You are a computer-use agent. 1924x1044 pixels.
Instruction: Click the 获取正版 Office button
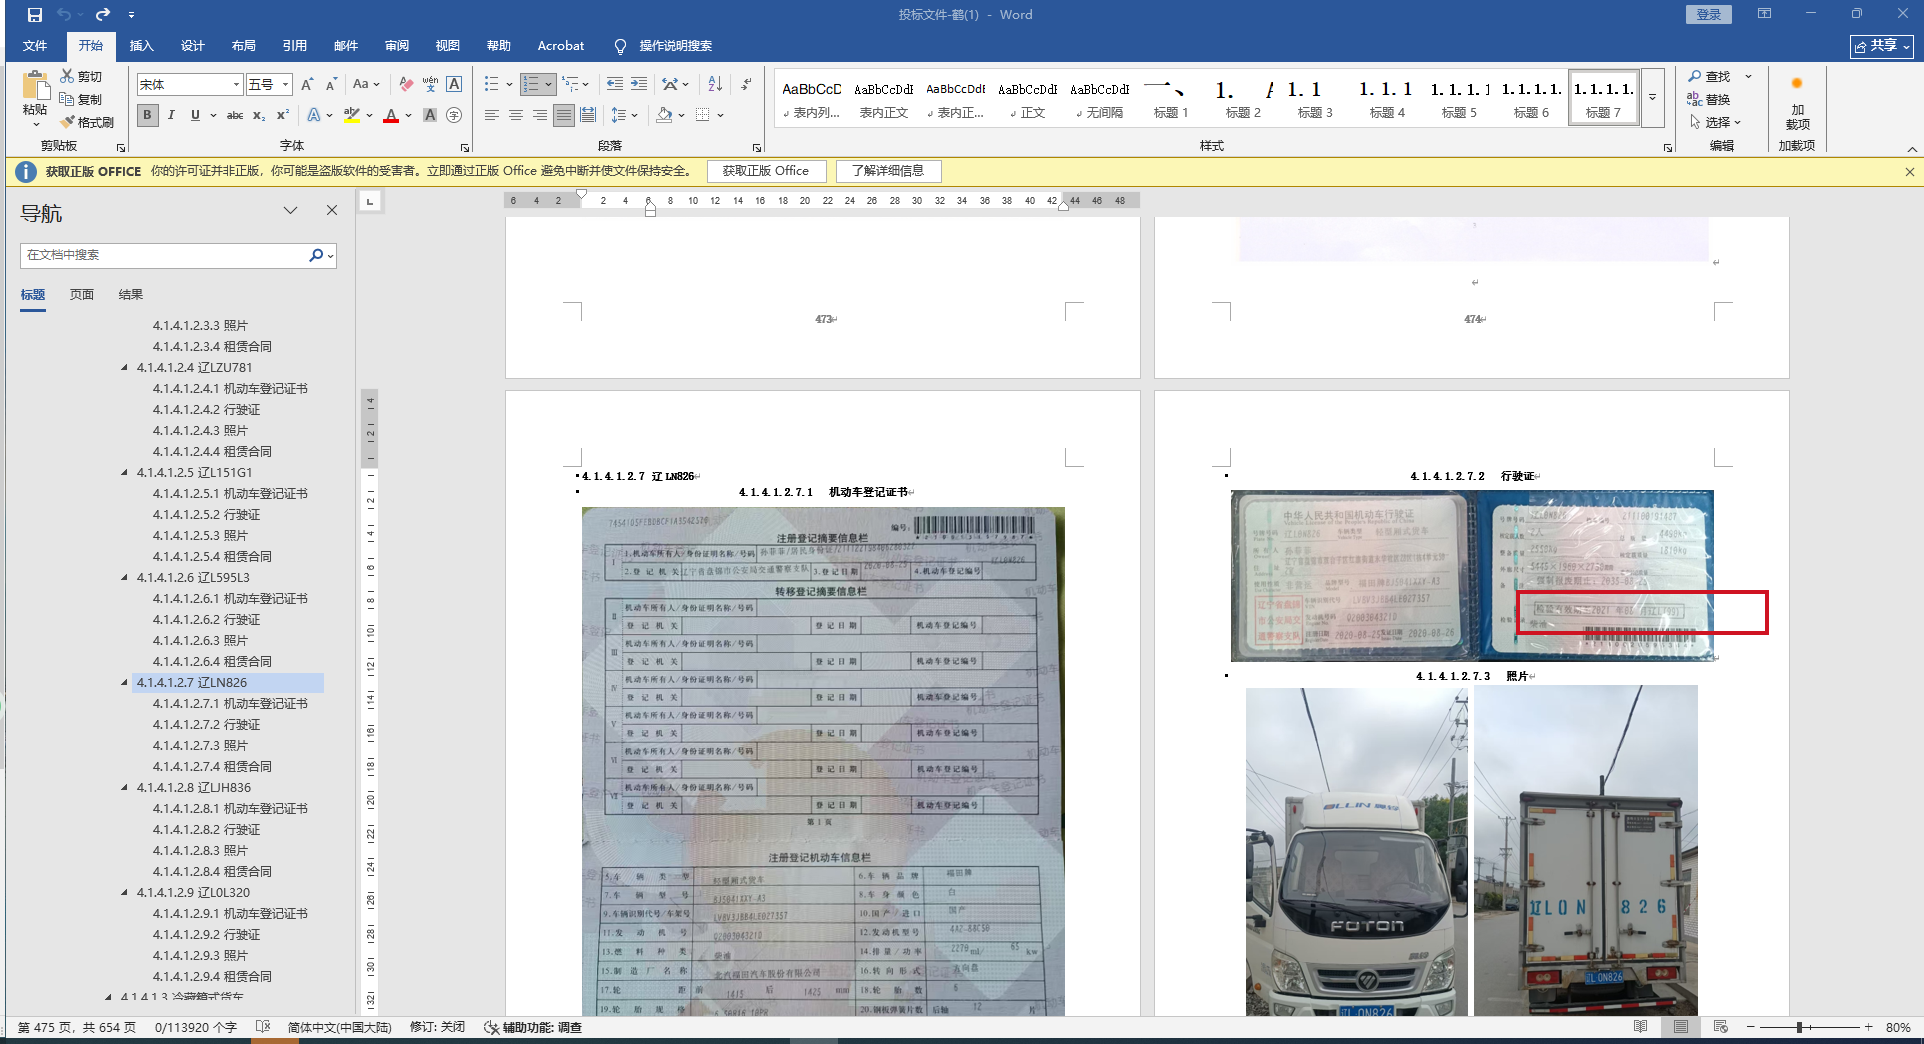click(x=766, y=171)
